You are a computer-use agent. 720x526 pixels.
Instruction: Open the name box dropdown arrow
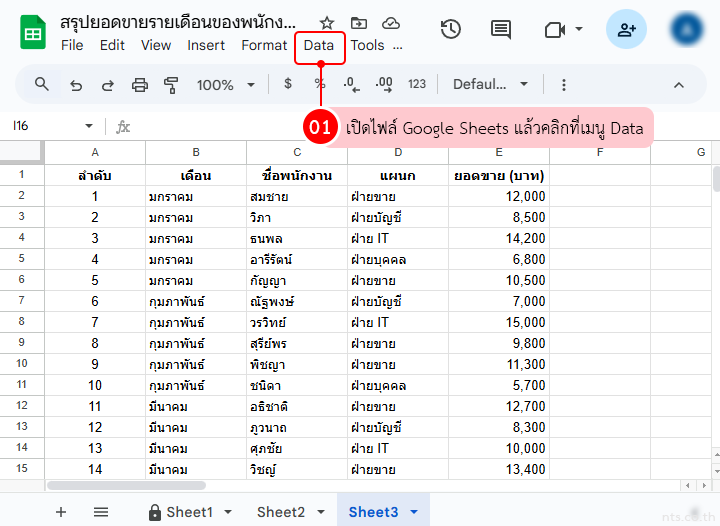point(89,126)
